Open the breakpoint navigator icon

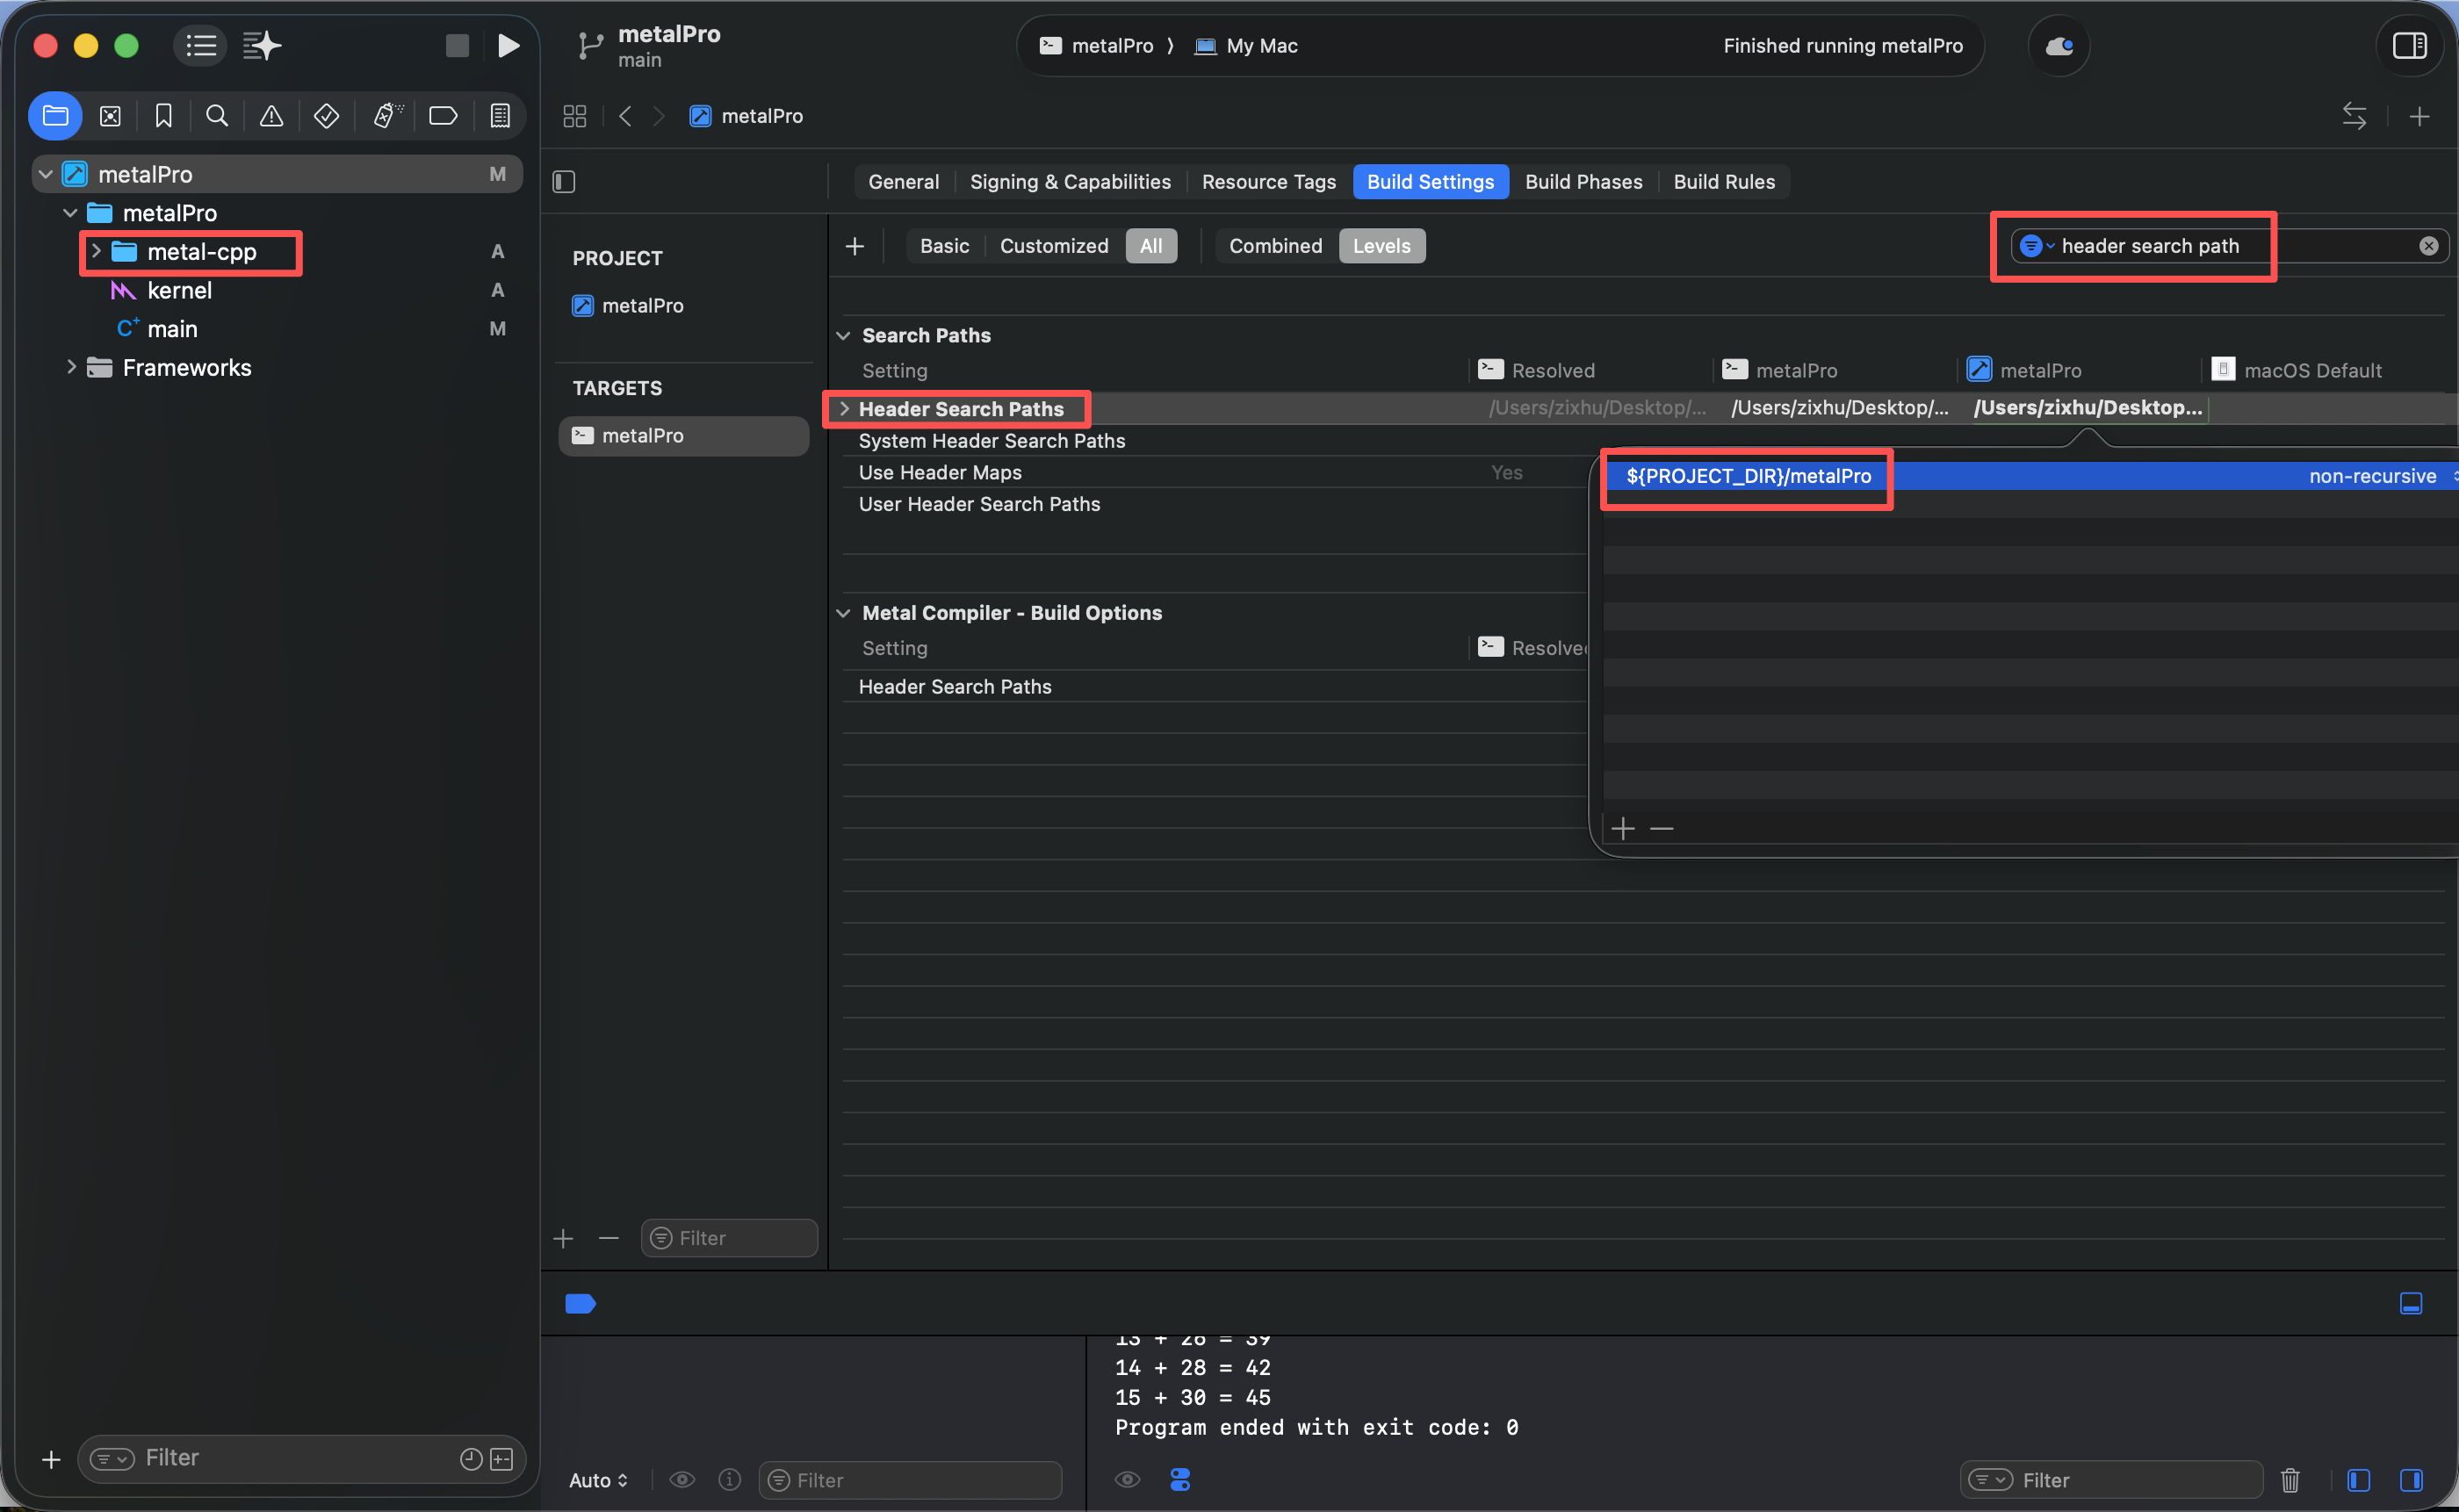443,116
